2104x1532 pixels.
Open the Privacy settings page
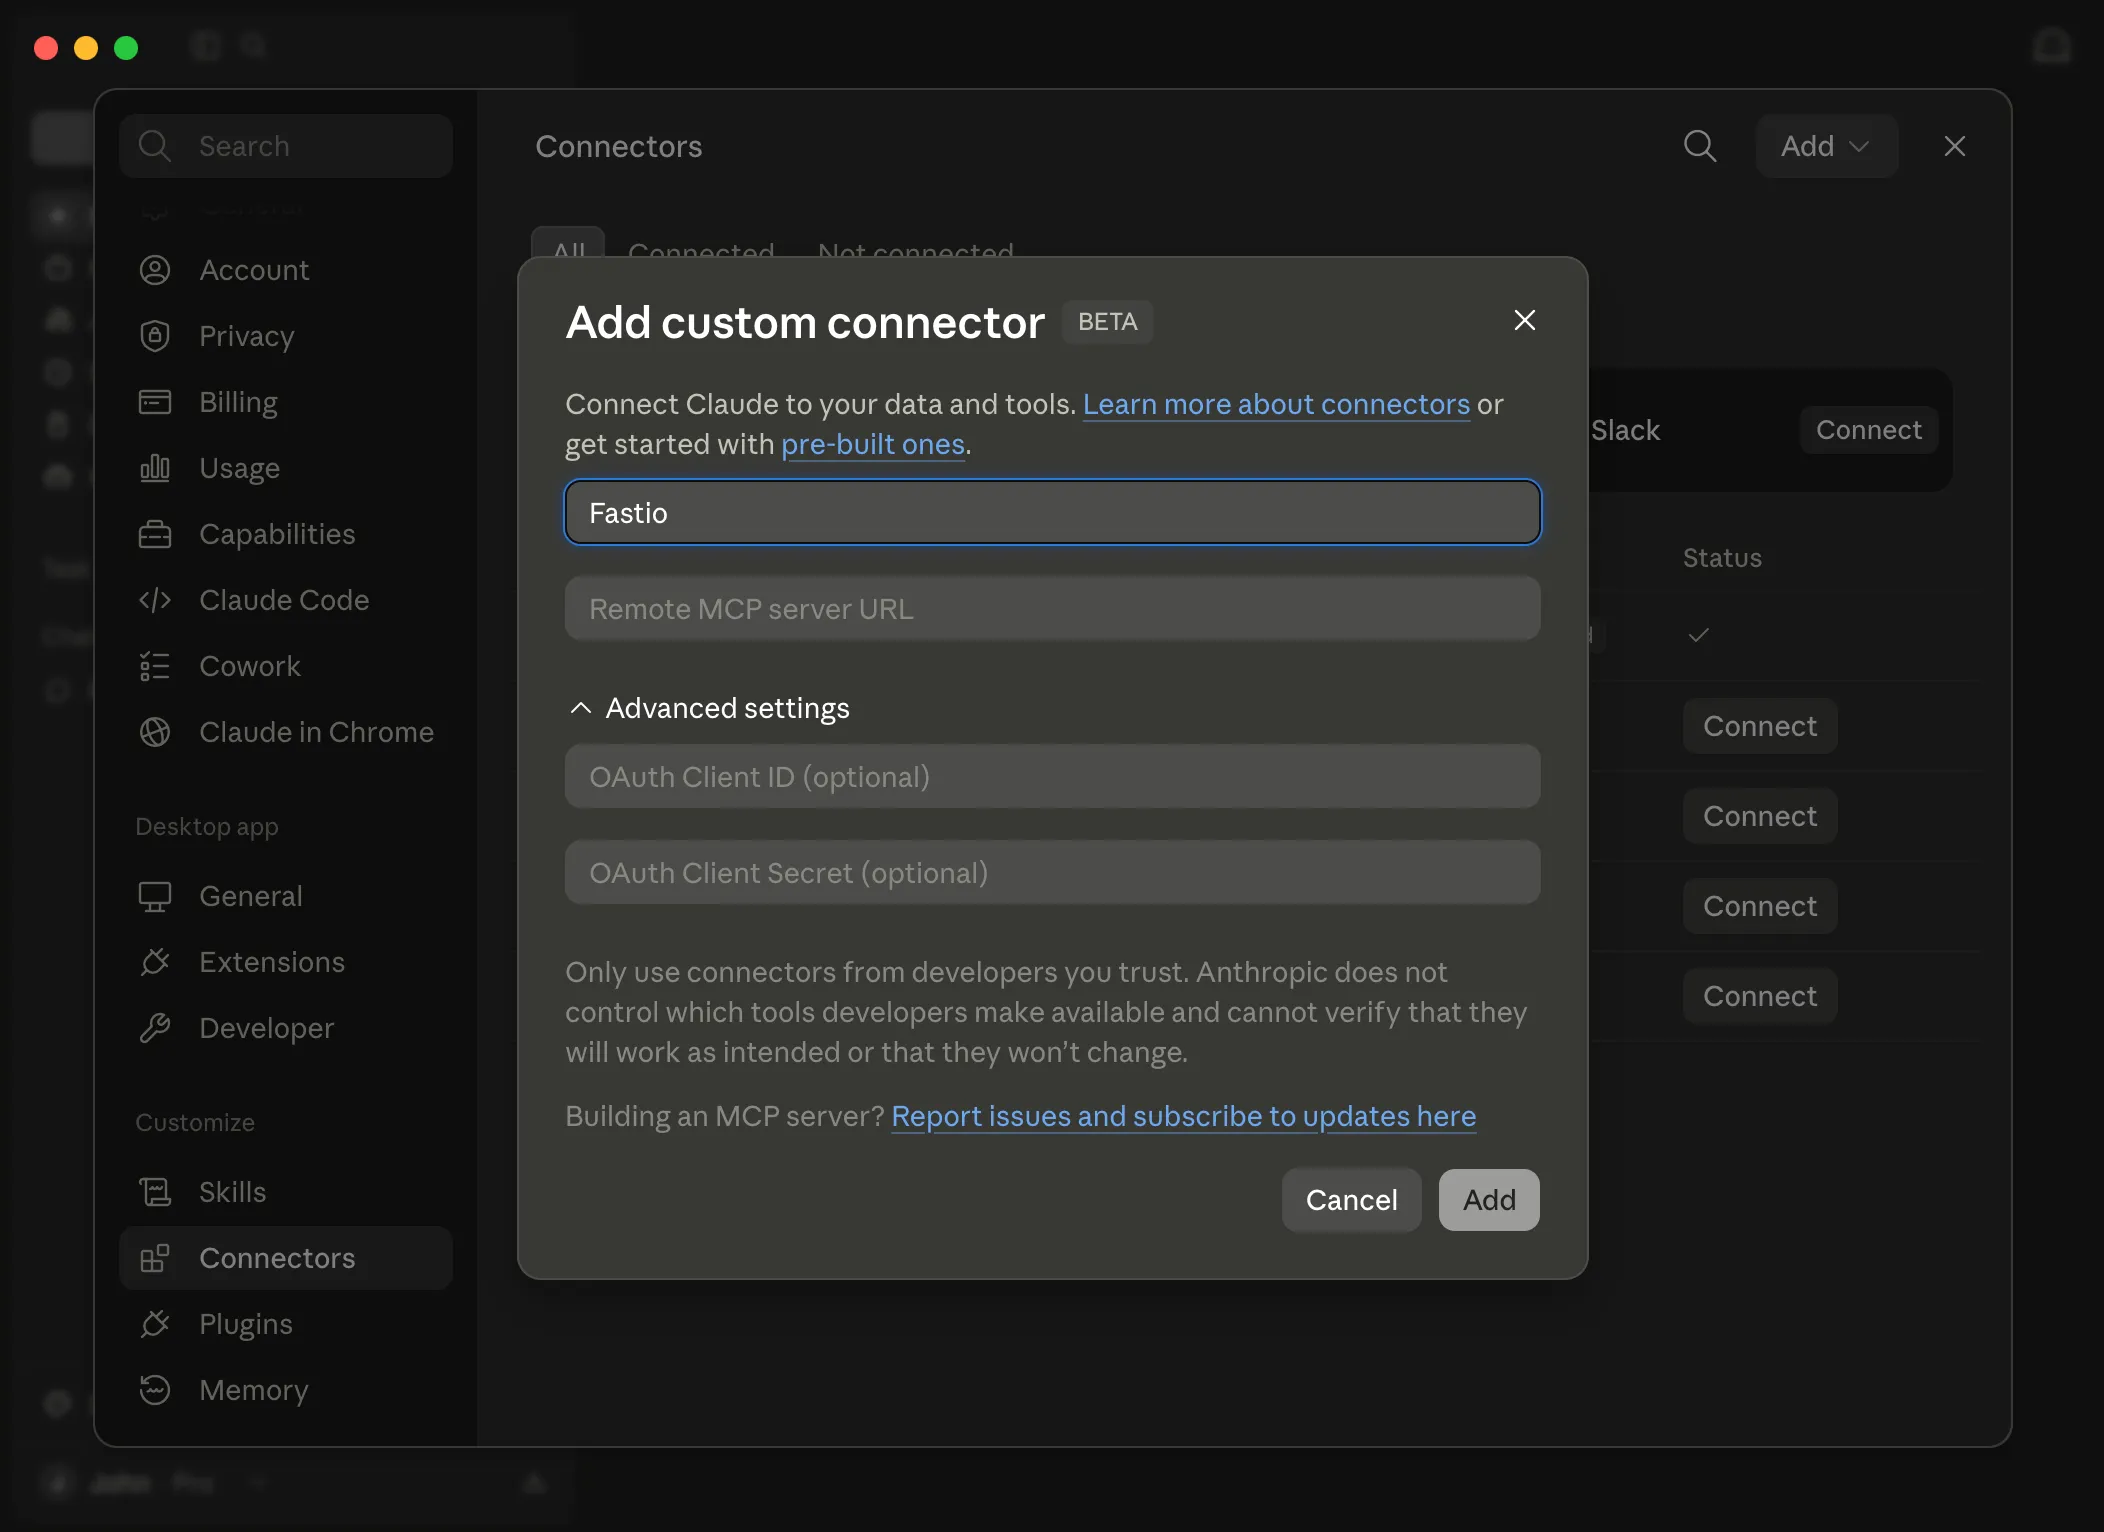coord(286,336)
